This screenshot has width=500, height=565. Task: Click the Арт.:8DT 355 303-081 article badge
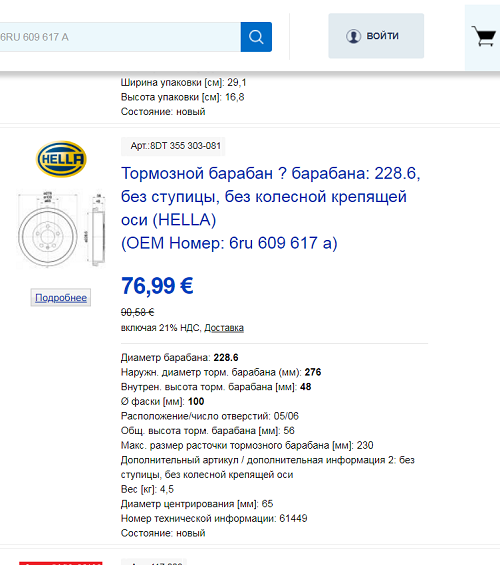[x=173, y=146]
